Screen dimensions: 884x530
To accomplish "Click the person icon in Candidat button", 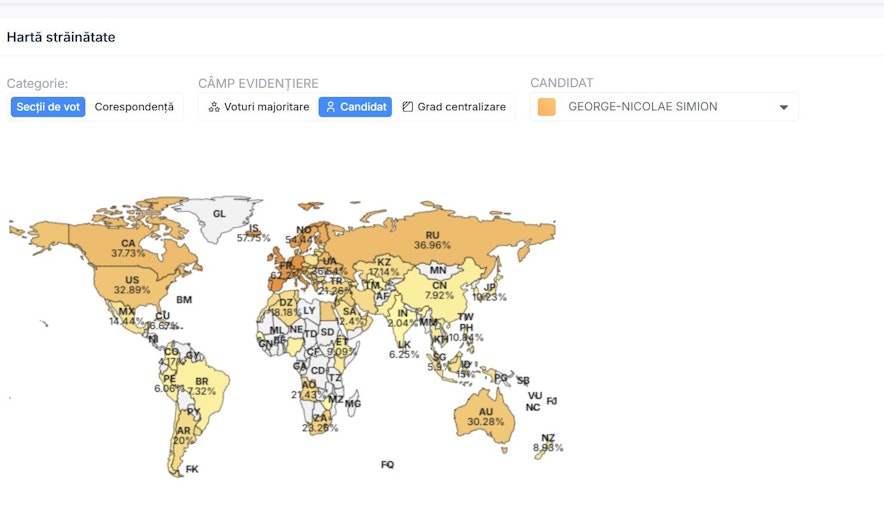I will pyautogui.click(x=331, y=107).
